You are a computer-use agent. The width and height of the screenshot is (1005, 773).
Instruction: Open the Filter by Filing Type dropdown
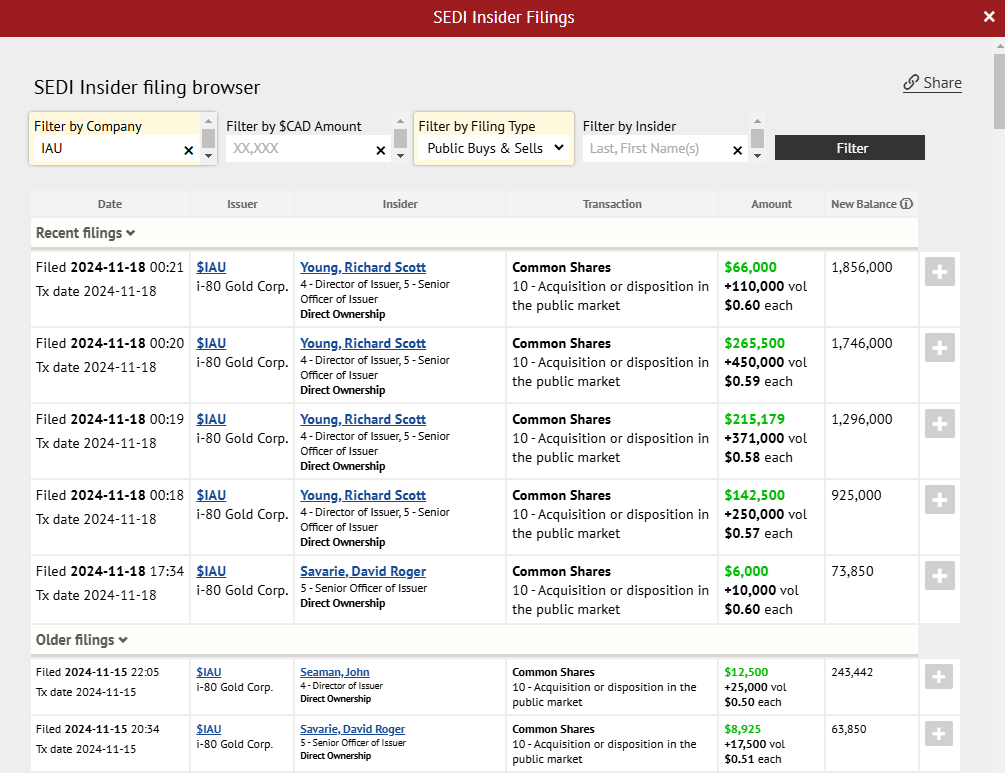pos(494,148)
